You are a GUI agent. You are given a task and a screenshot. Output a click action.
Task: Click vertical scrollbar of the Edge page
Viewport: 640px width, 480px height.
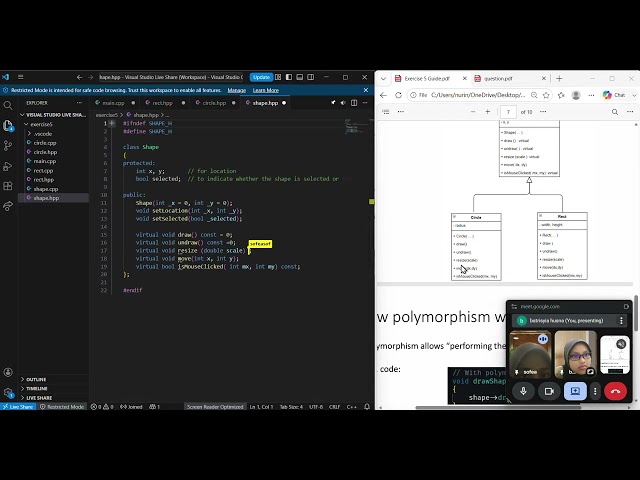click(x=636, y=313)
